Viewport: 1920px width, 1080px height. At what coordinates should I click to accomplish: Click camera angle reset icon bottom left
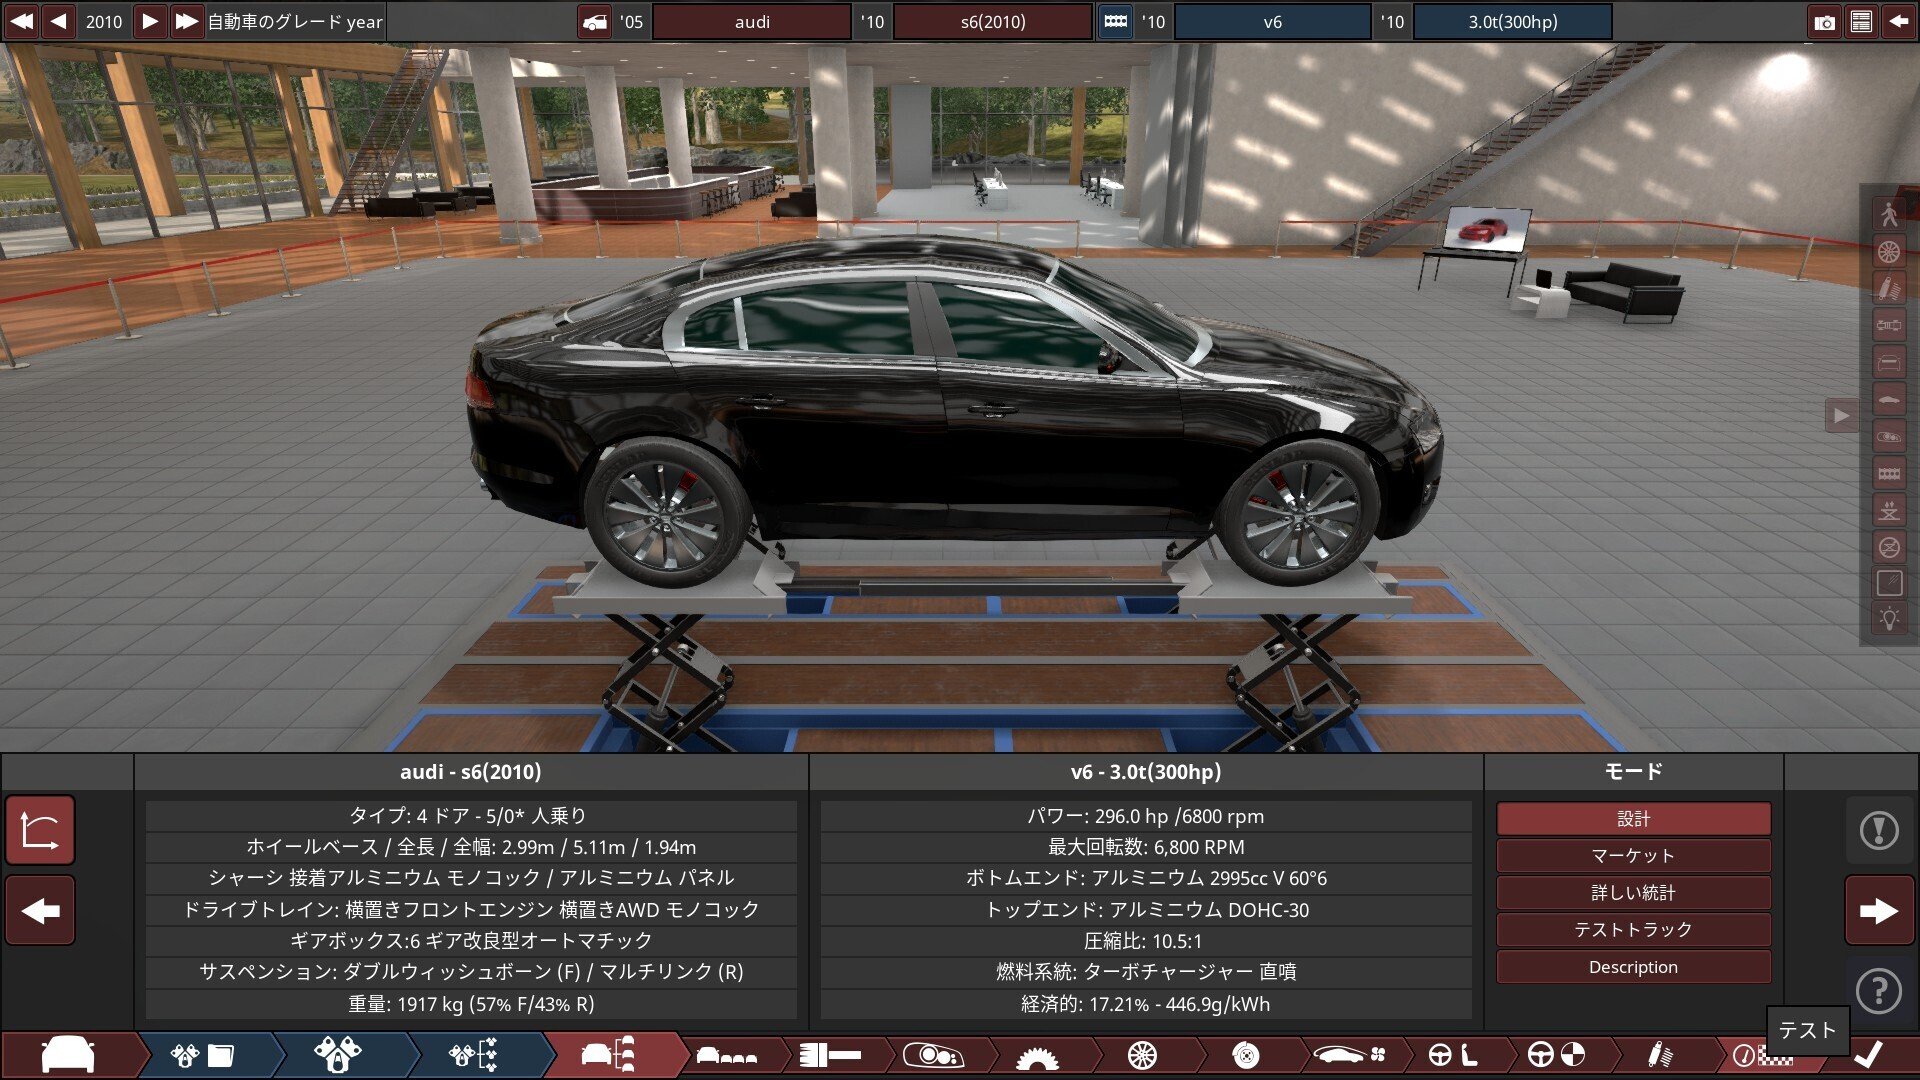(40, 830)
